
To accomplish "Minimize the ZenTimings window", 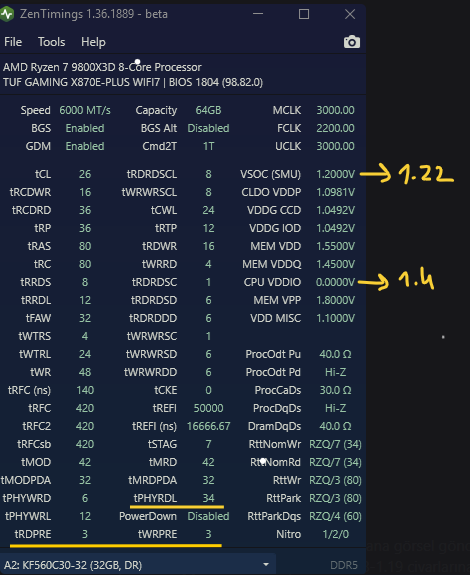I will (258, 14).
